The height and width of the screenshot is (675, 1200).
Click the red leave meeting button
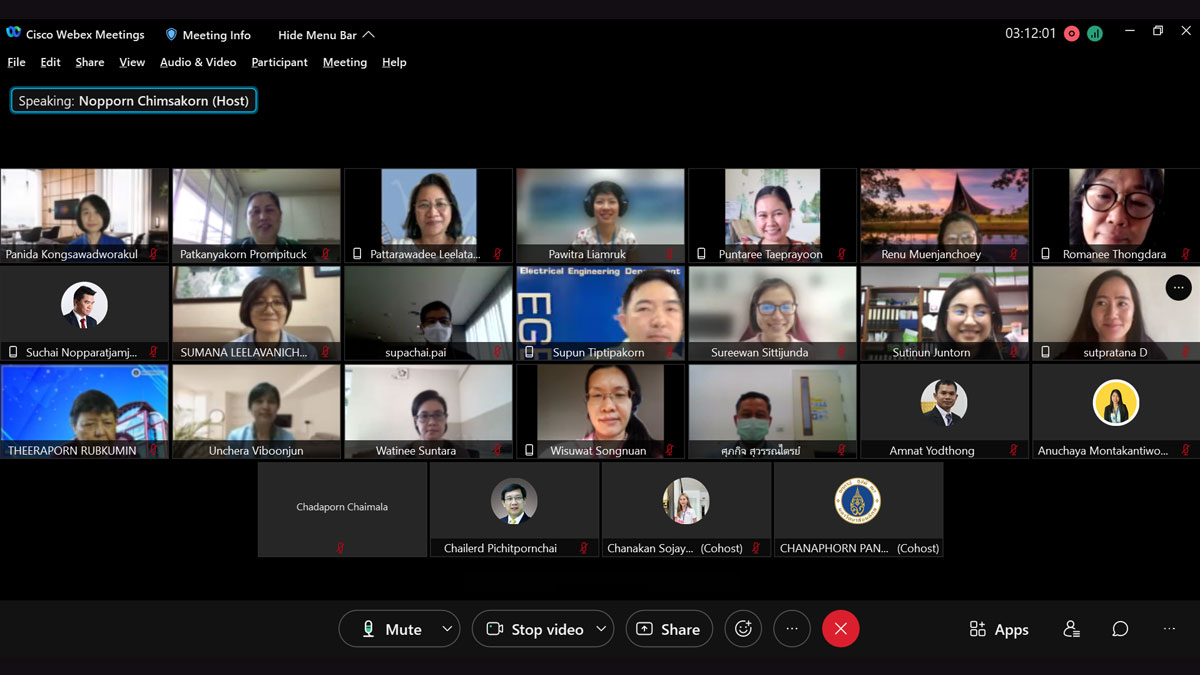(x=840, y=629)
